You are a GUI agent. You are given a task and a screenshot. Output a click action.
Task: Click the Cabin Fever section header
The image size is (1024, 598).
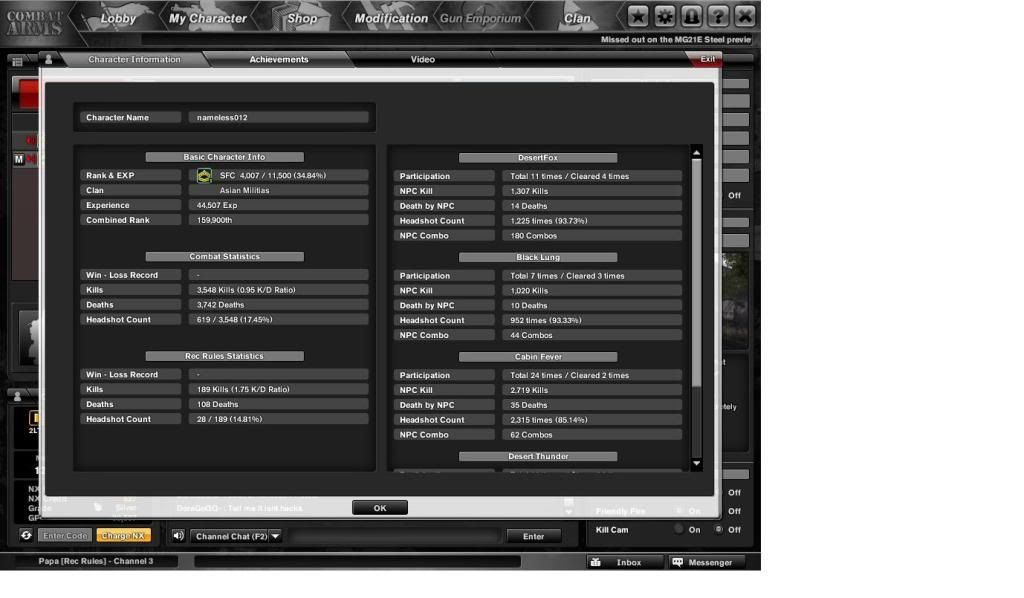(538, 357)
